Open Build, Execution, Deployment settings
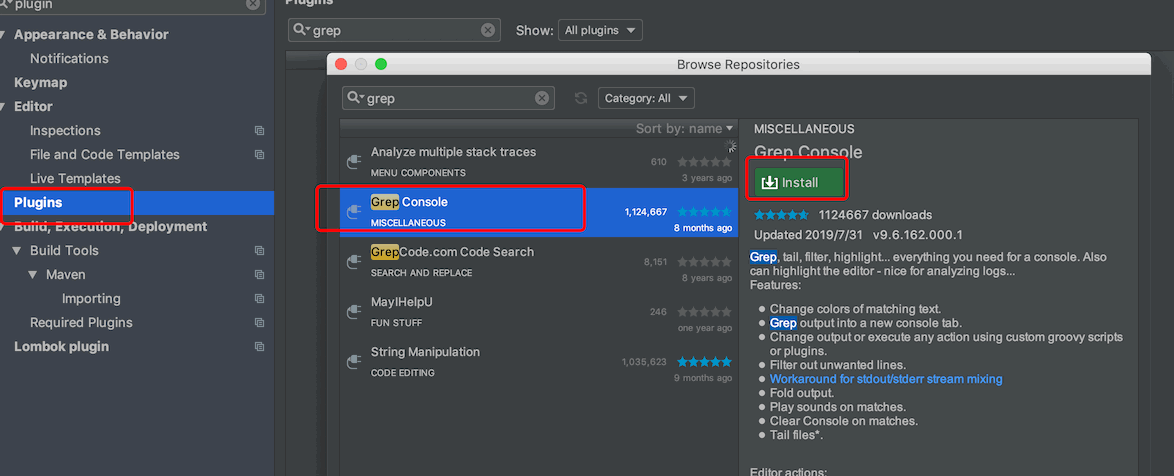 pyautogui.click(x=111, y=227)
